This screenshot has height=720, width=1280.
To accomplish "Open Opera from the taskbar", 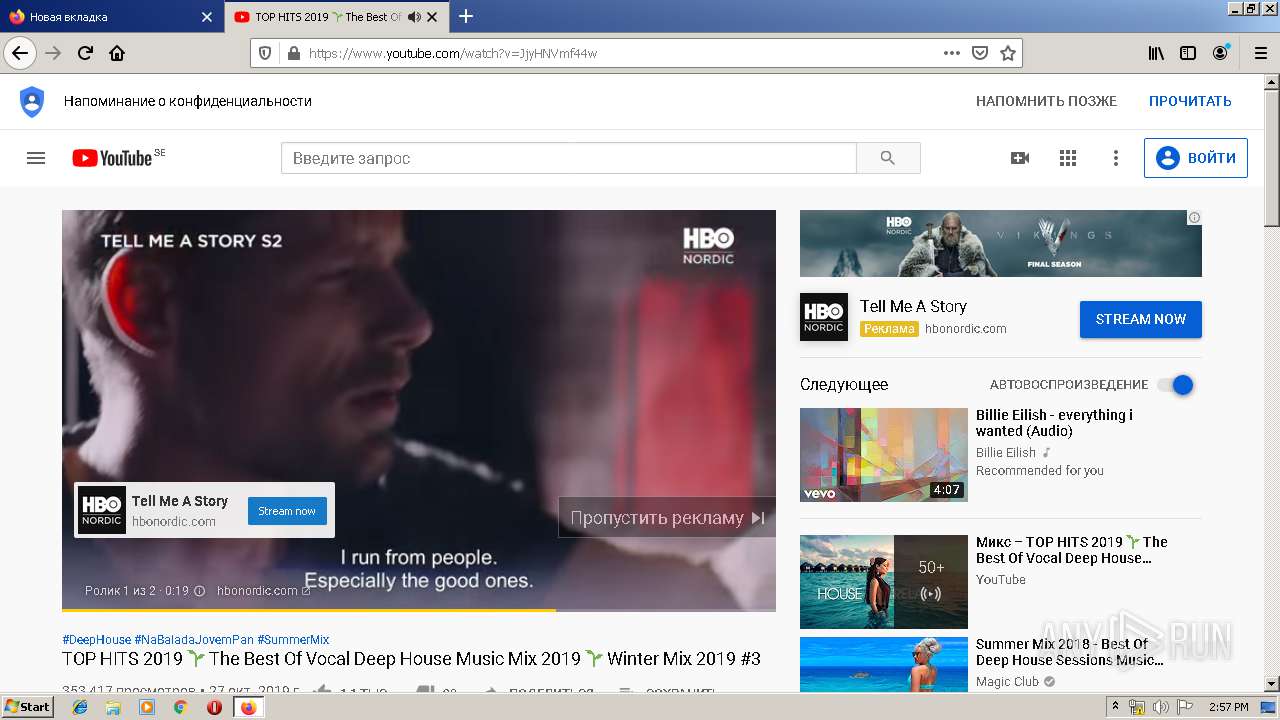I will point(214,707).
